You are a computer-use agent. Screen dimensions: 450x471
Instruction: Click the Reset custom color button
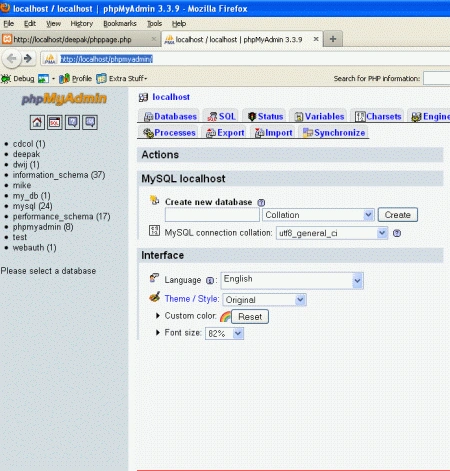point(250,317)
